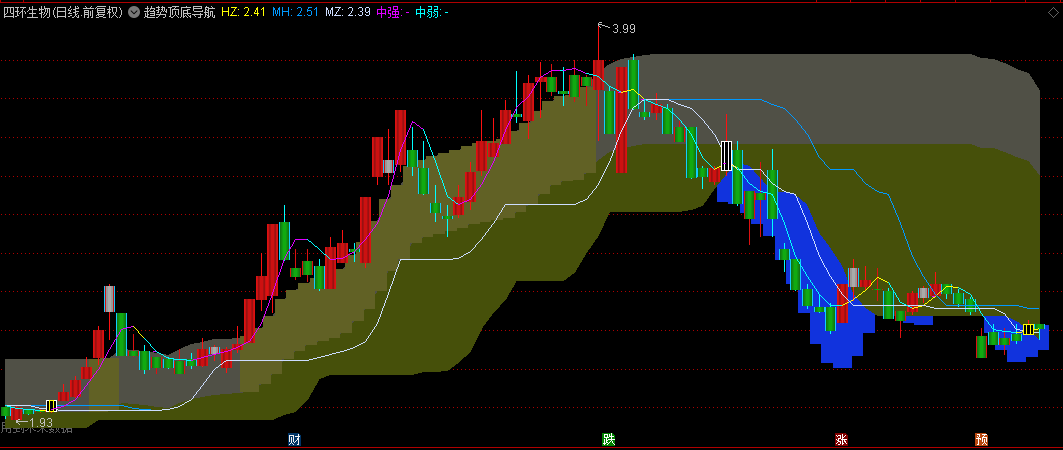Click the orange 预 marker on bottom axis
The image size is (1063, 450).
click(982, 440)
